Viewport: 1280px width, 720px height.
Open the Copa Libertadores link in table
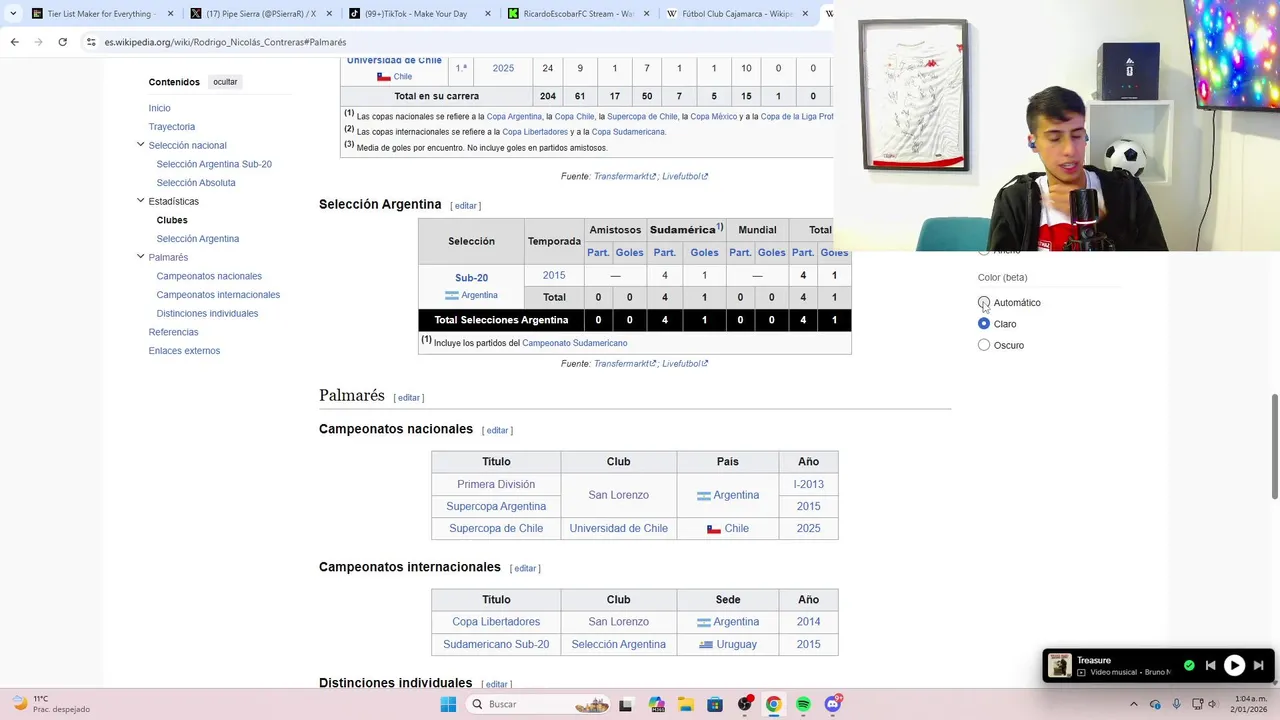tap(496, 622)
